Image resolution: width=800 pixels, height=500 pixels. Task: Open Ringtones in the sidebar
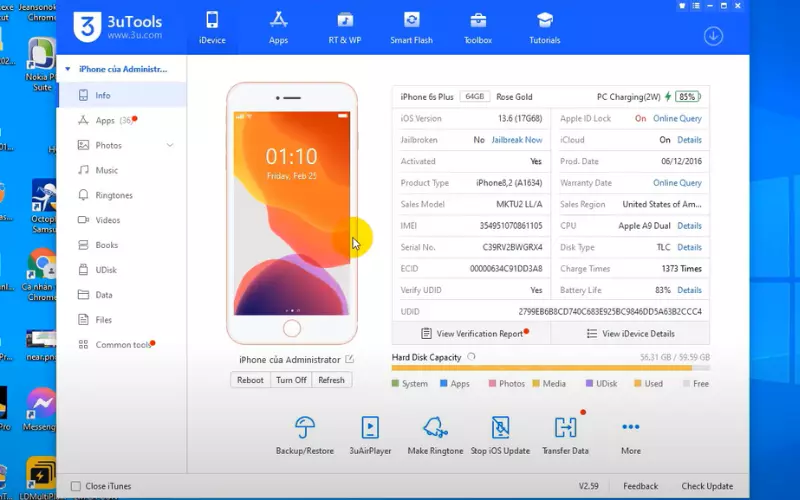[122, 195]
